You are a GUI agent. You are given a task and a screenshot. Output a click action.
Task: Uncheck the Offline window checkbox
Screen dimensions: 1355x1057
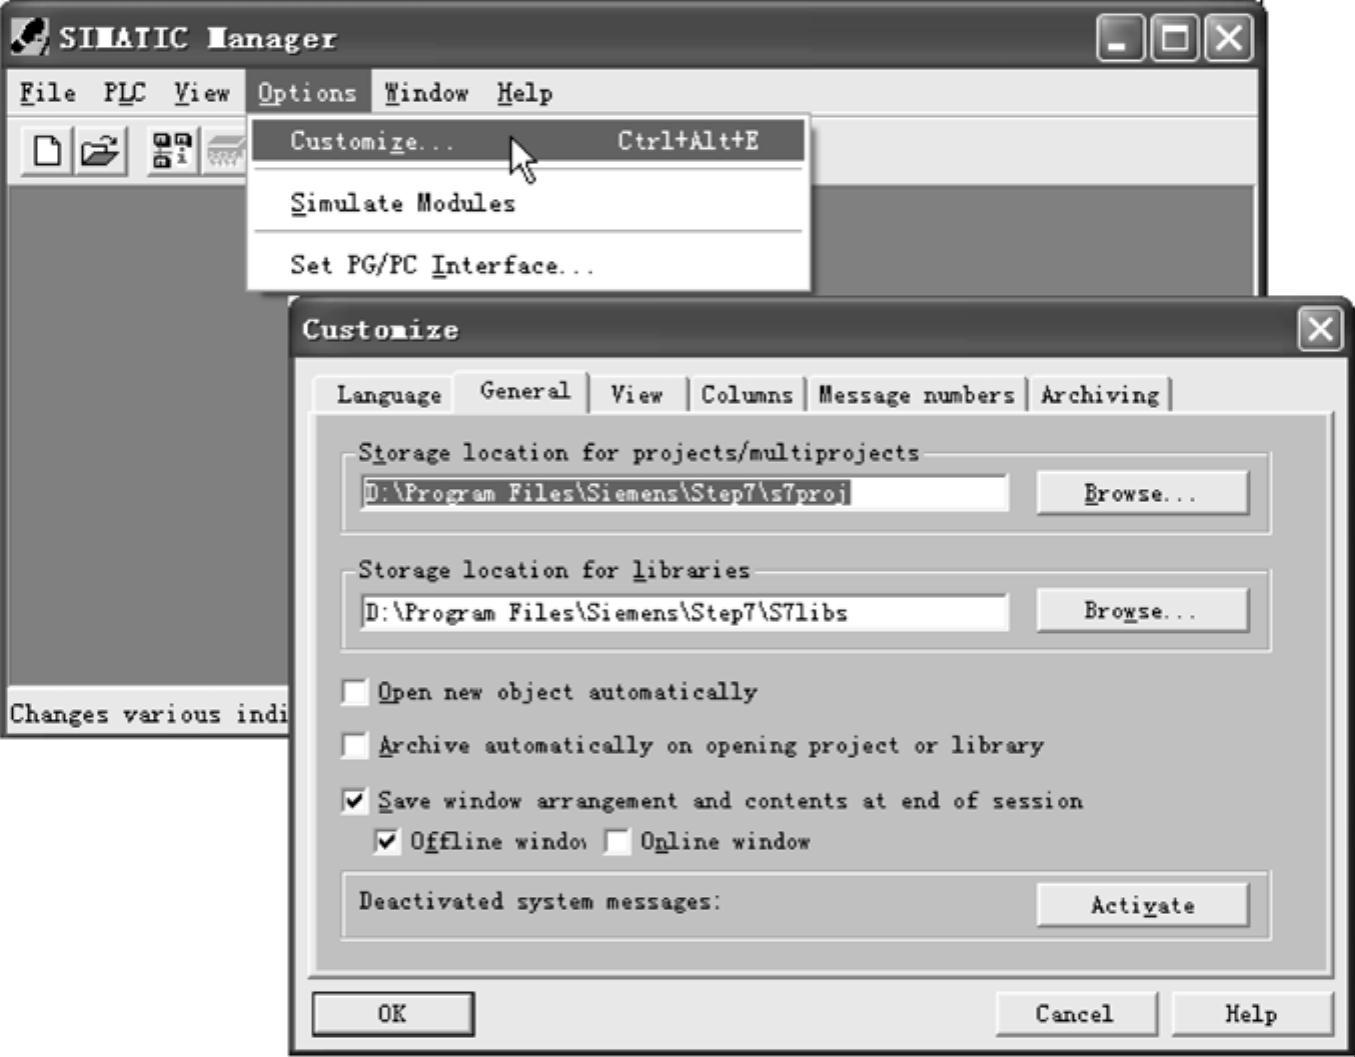point(387,841)
